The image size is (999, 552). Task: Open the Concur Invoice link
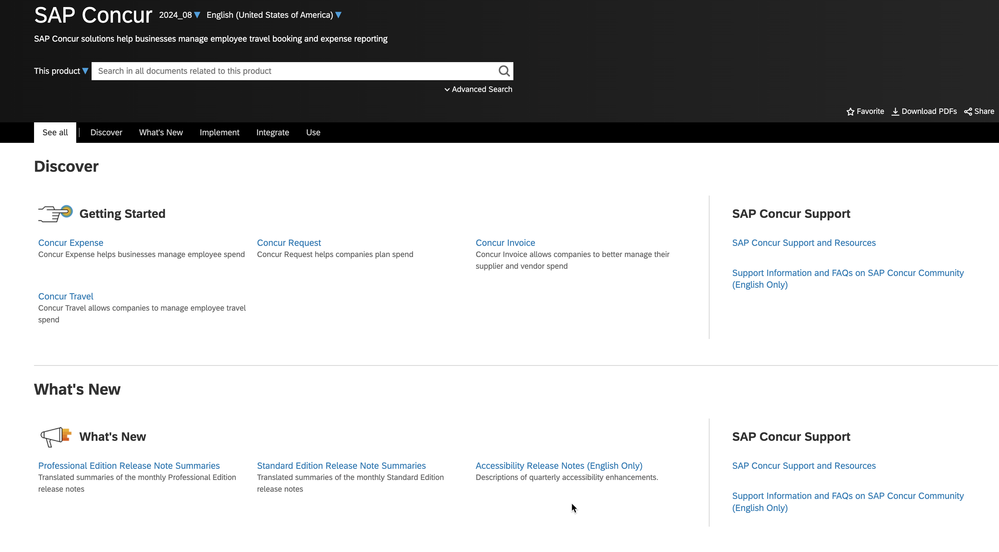[x=505, y=243]
